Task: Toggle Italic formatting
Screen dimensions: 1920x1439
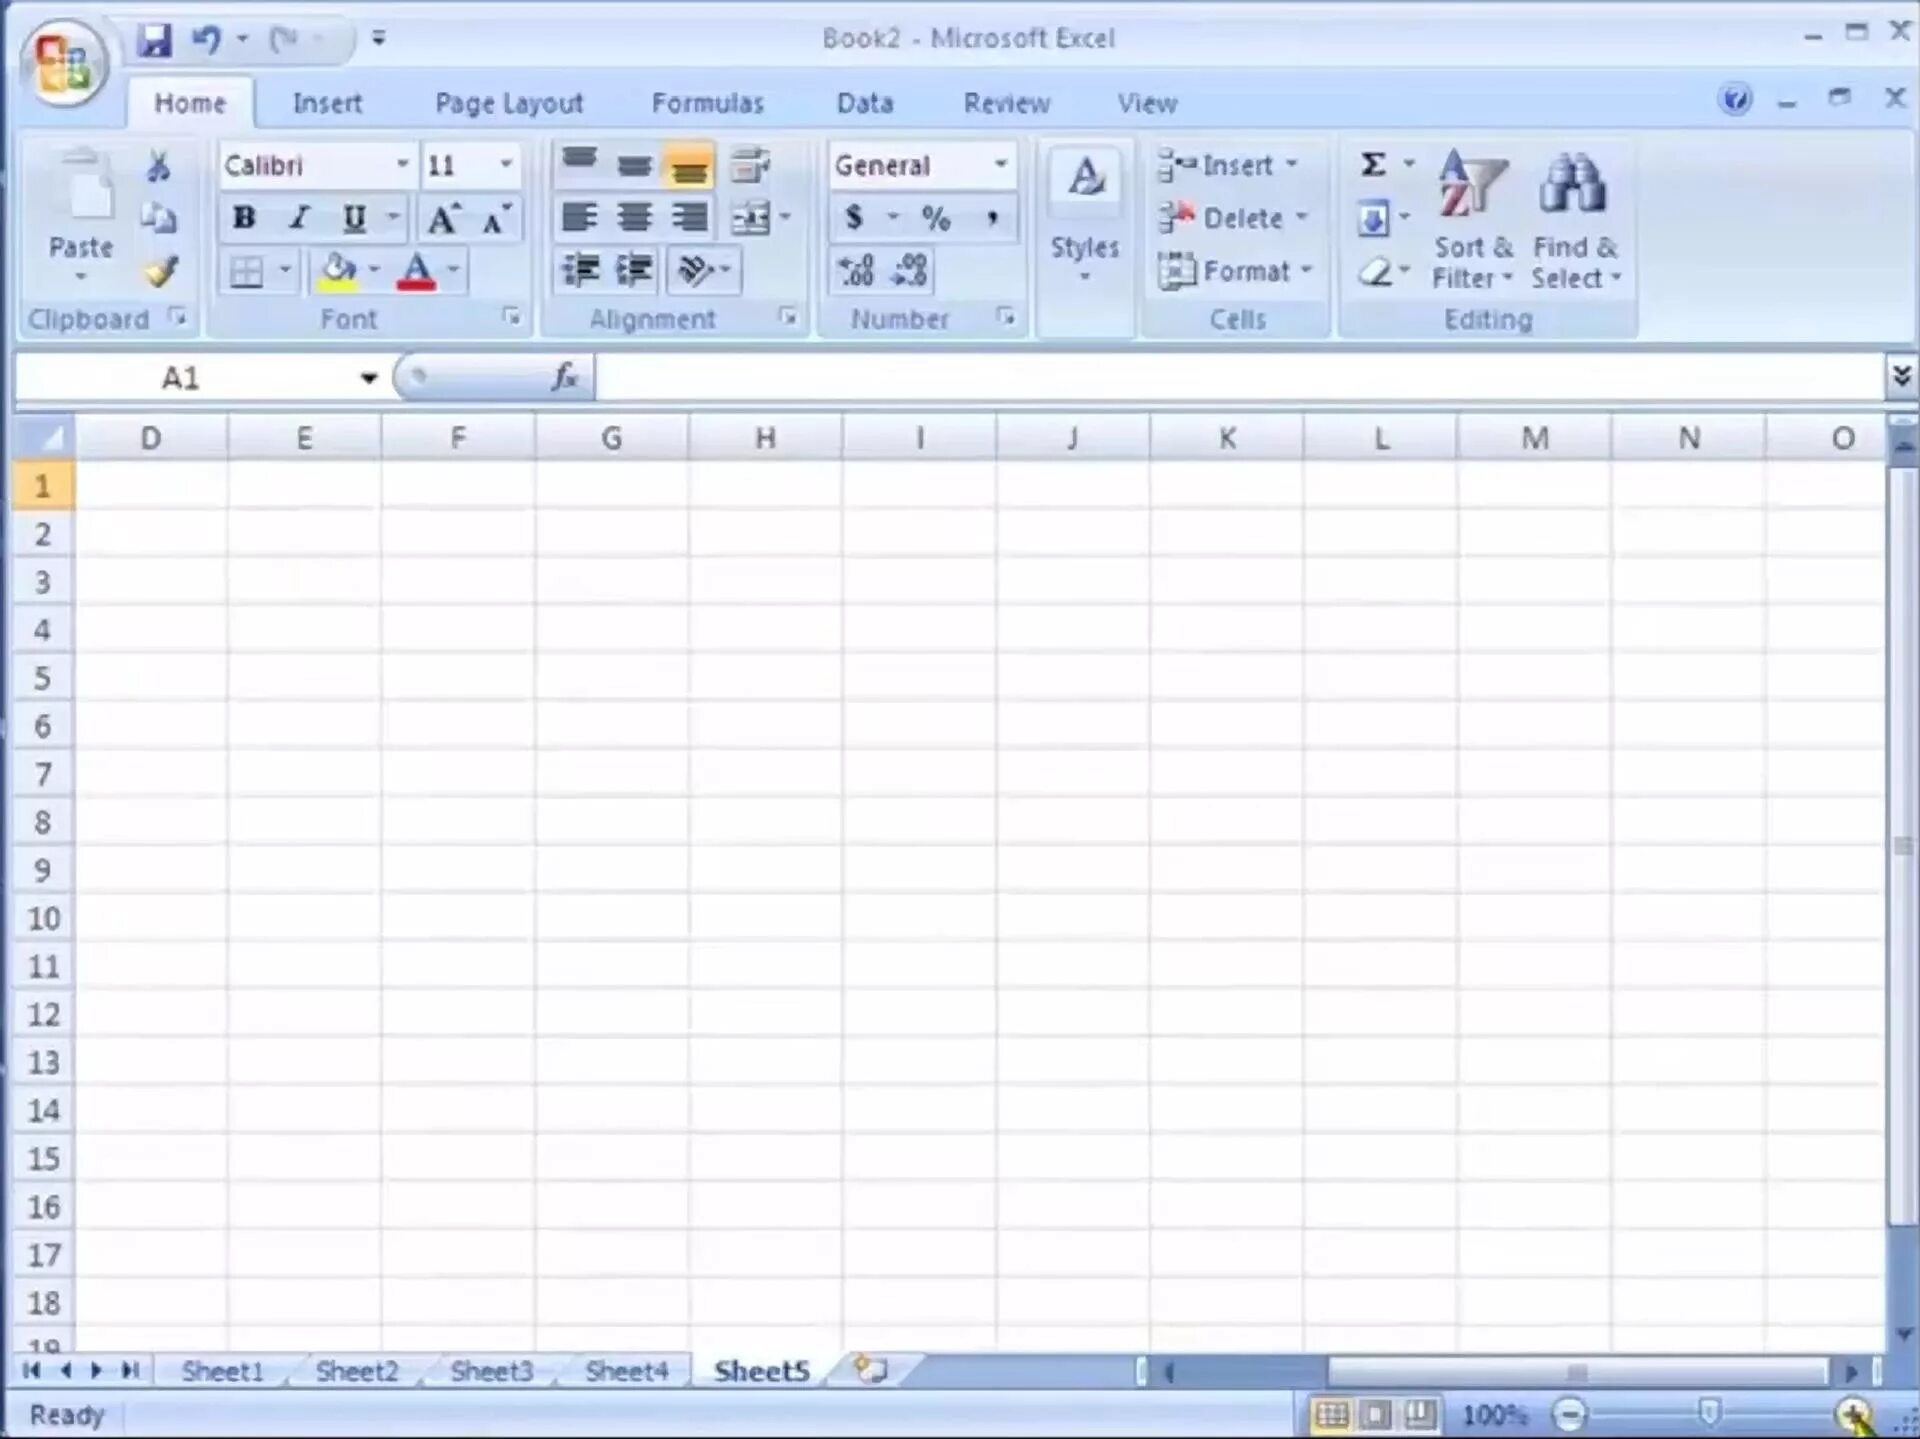Action: (x=298, y=217)
